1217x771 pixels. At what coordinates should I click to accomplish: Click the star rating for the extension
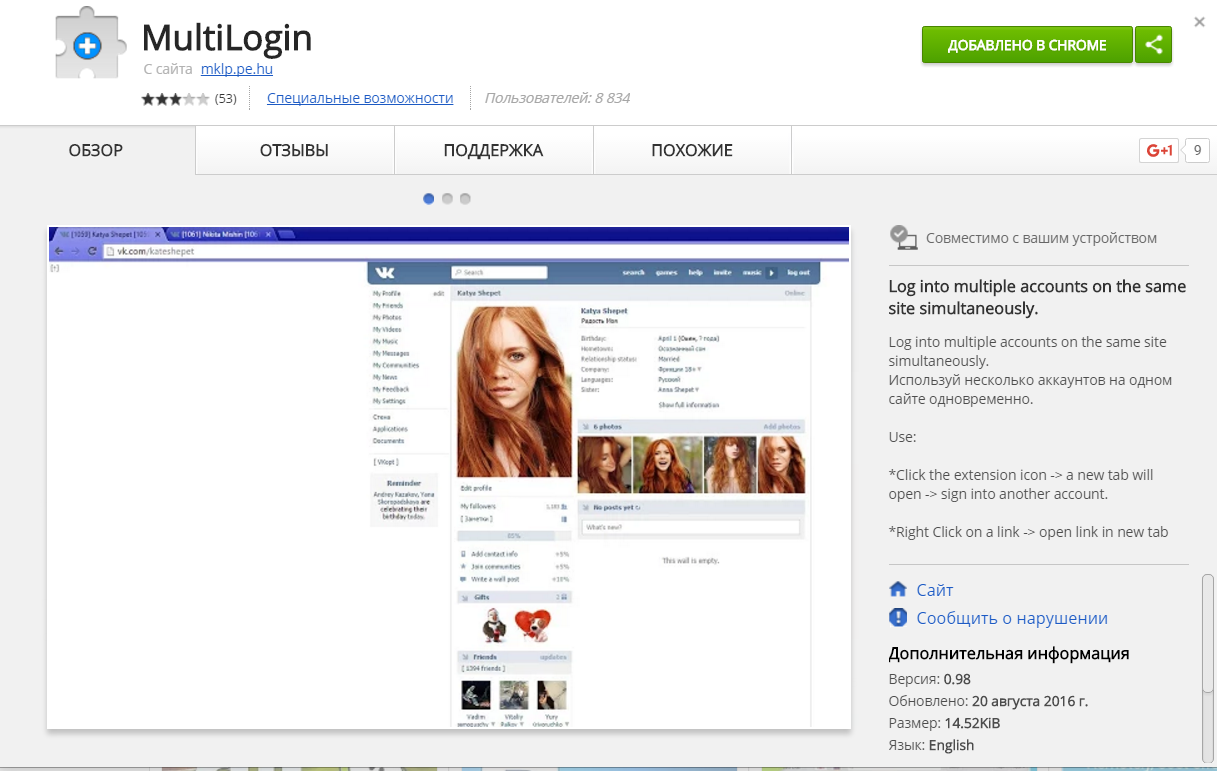click(175, 99)
